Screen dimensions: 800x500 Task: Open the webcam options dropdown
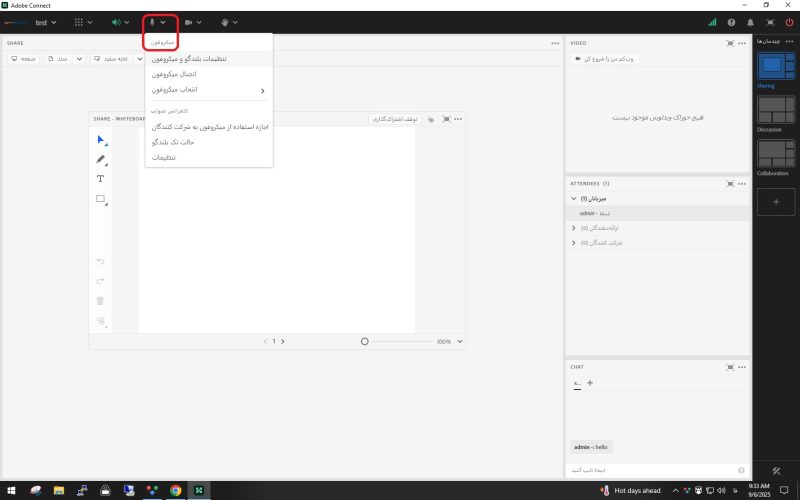(x=199, y=22)
